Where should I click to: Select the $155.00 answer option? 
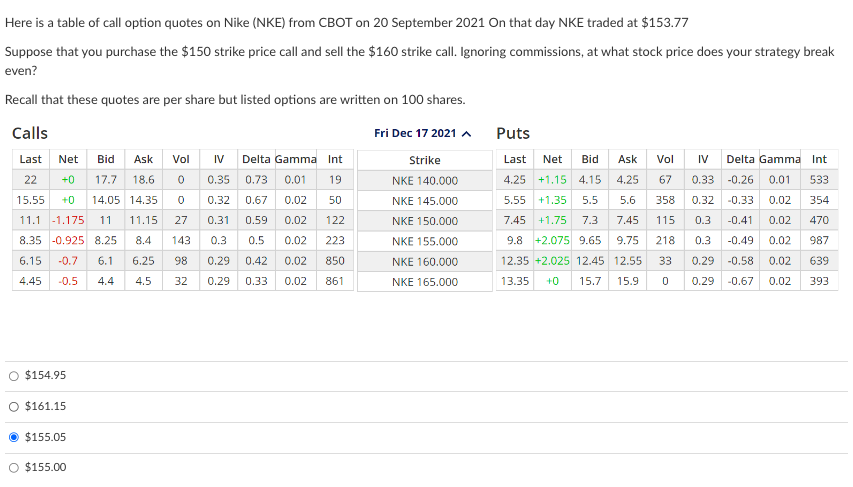[14, 467]
